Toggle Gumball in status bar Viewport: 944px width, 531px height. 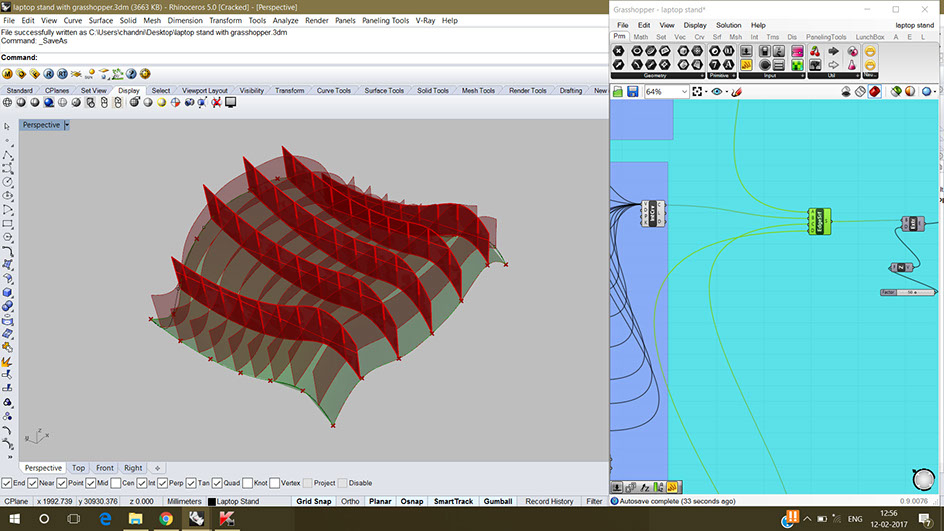pos(498,501)
